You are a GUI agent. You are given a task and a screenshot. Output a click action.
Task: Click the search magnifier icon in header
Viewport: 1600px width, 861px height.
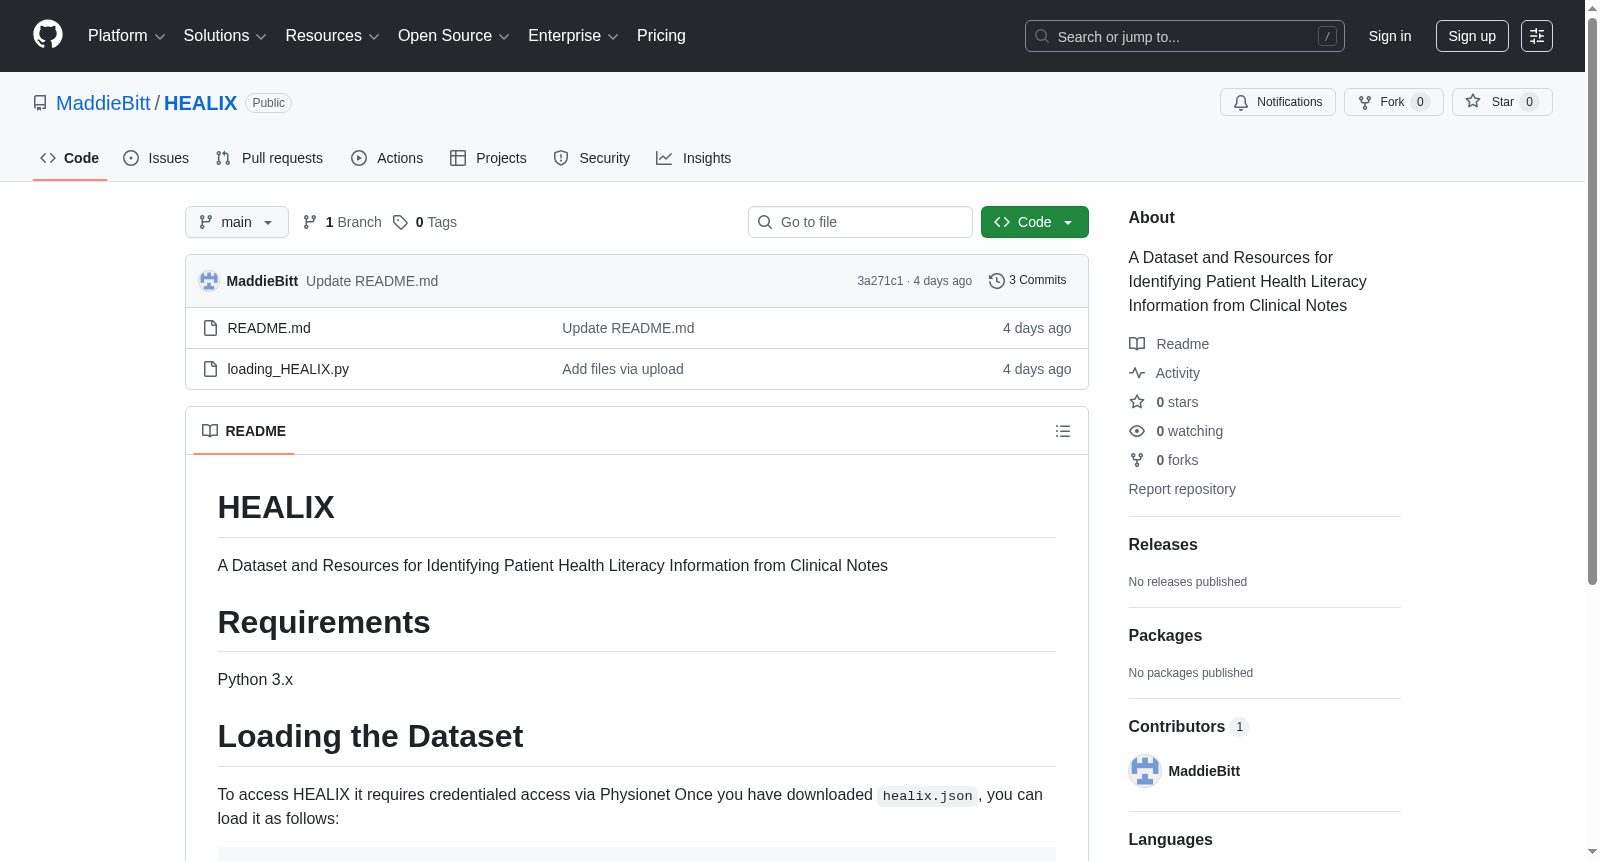tap(1042, 36)
